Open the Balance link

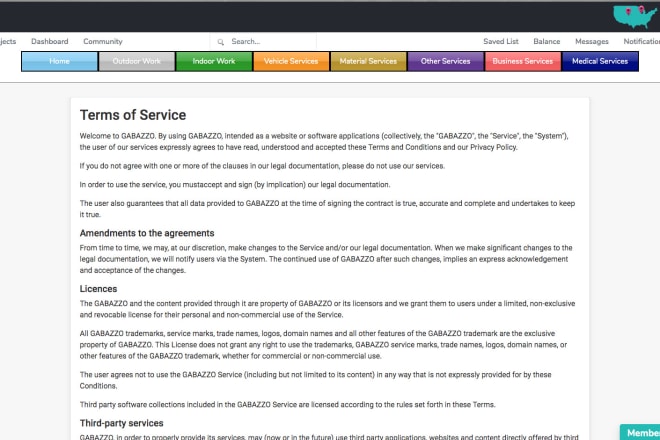coord(547,41)
